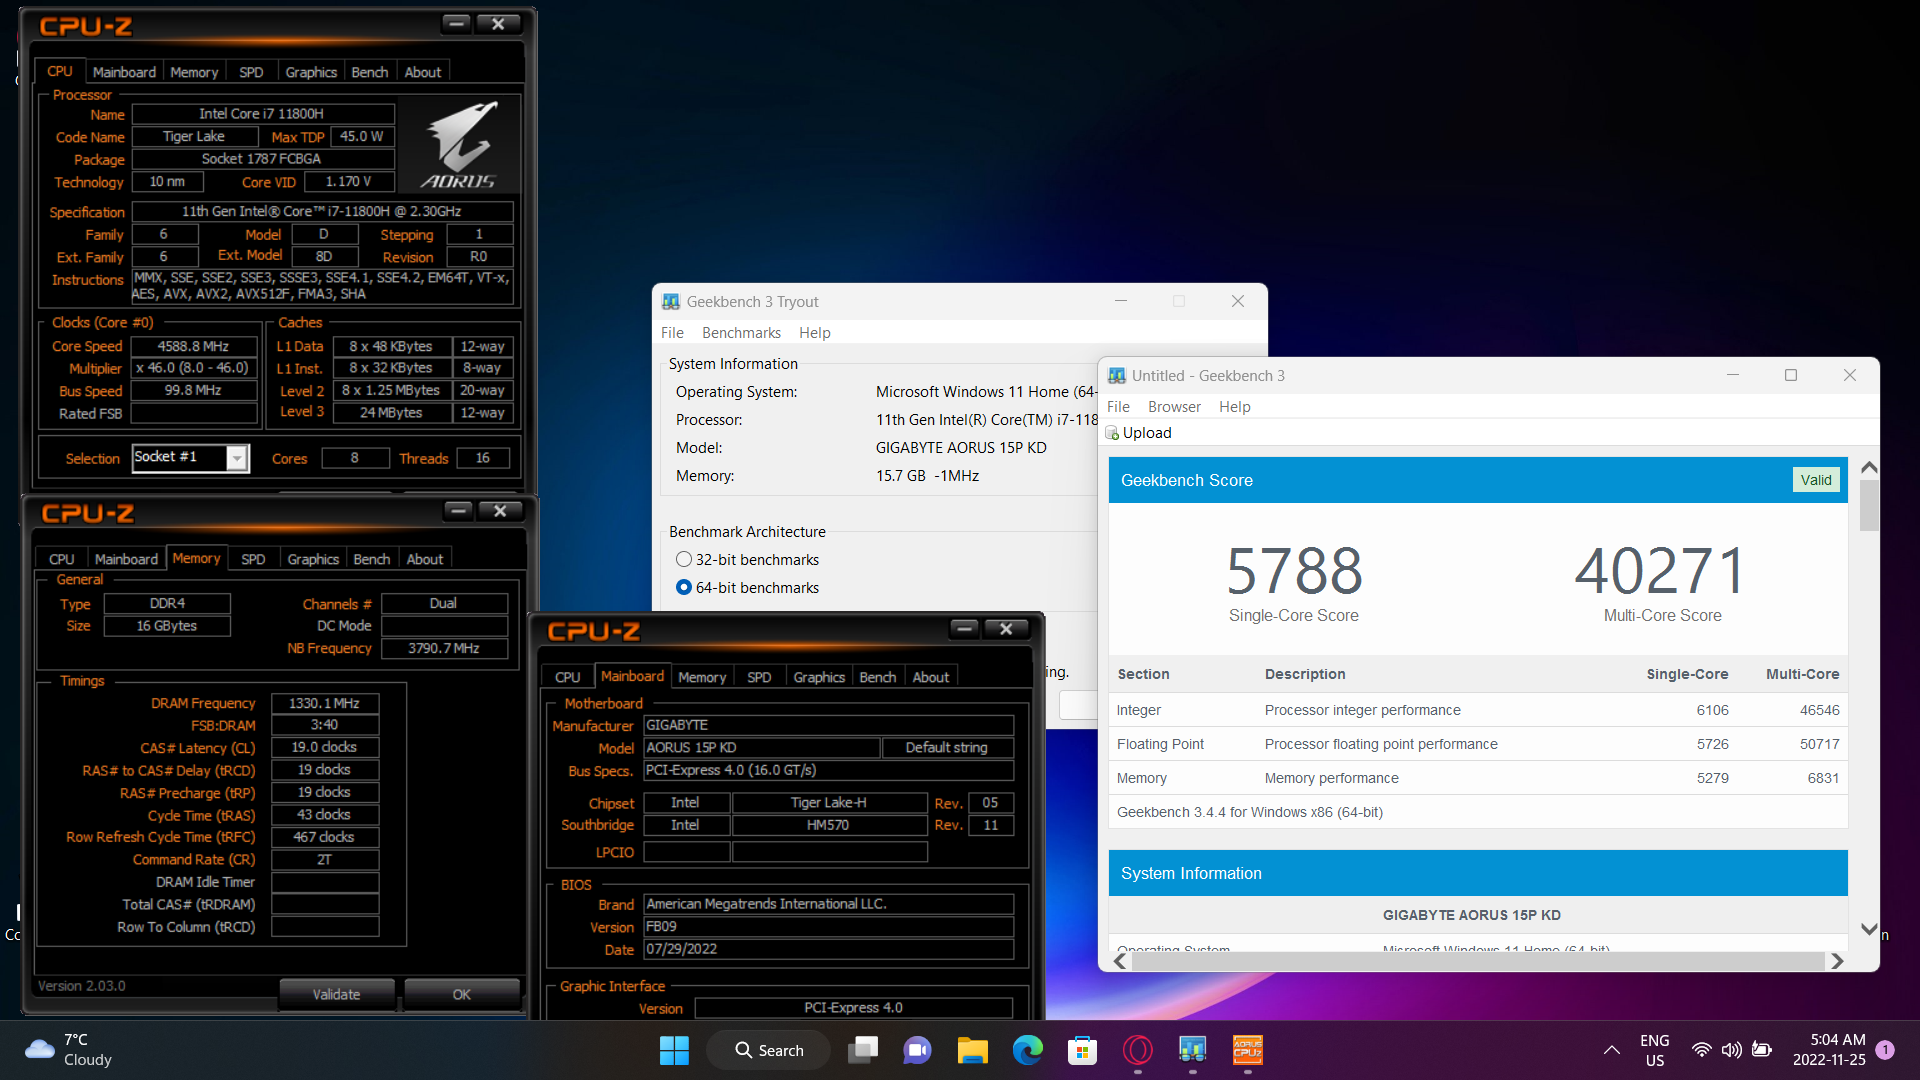Open File menu in Geekbench 3 Tryout
Viewport: 1920px width, 1080px height.
[672, 333]
